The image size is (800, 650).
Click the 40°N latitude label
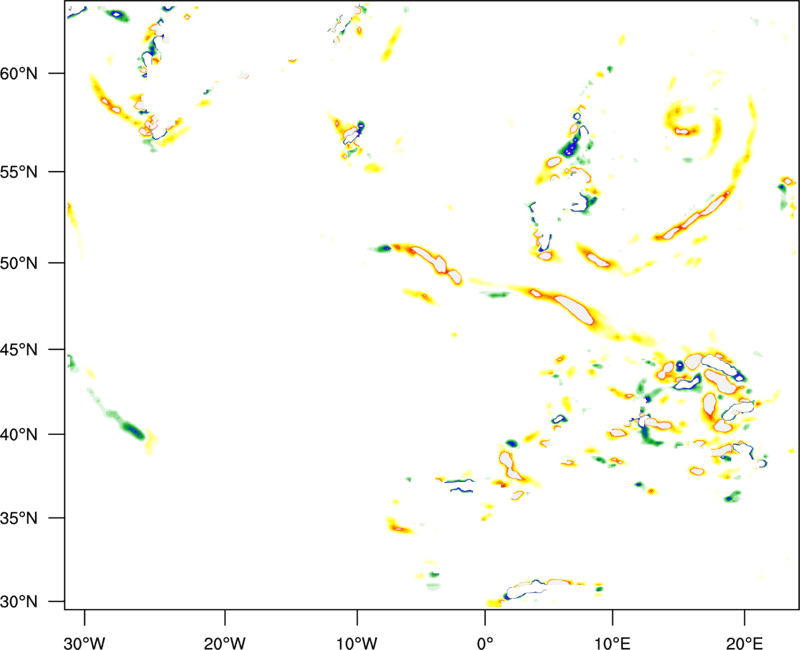click(19, 435)
